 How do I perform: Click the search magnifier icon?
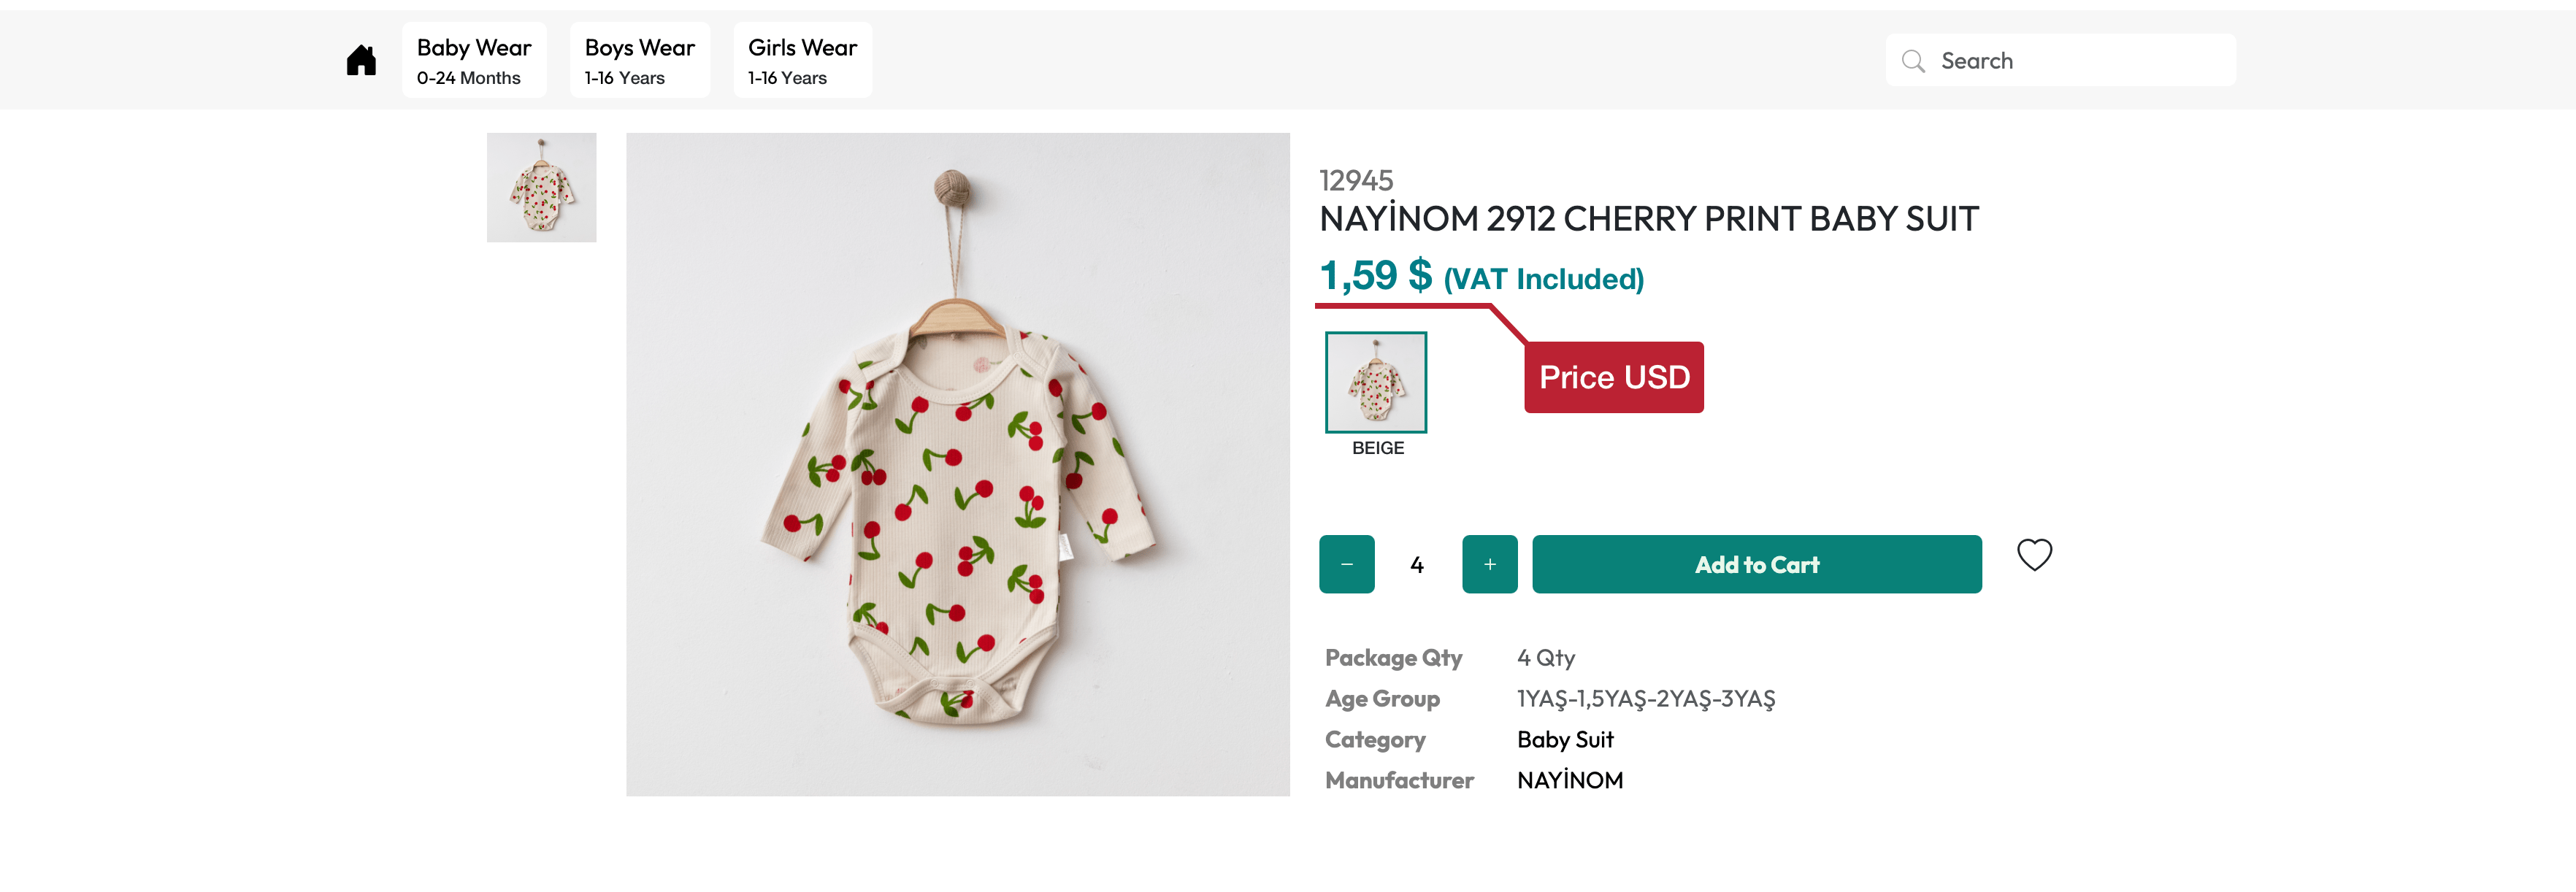point(1912,61)
